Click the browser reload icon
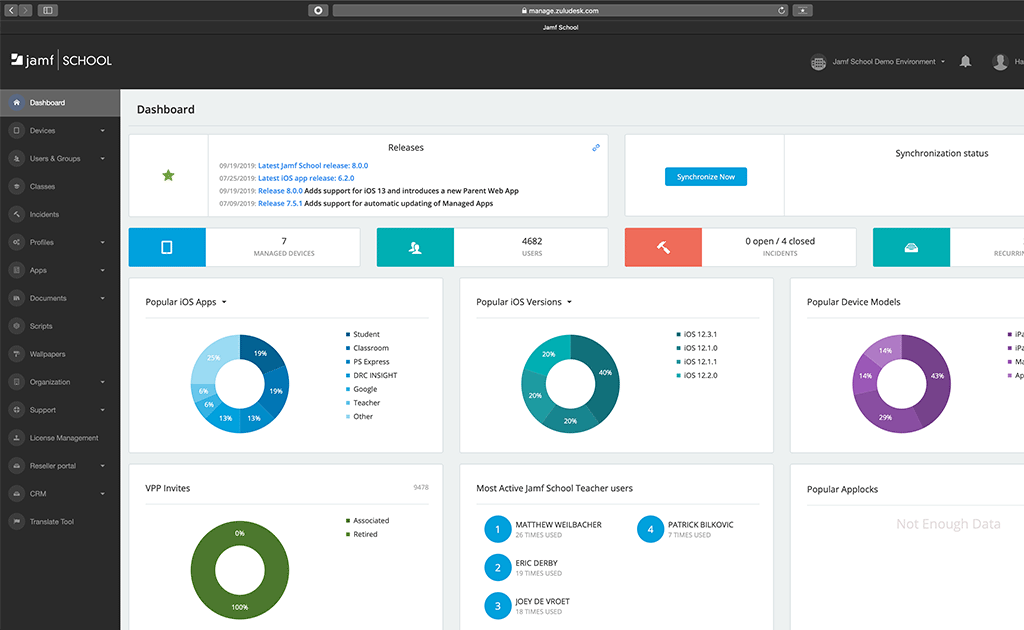Viewport: 1024px width, 630px height. (781, 10)
